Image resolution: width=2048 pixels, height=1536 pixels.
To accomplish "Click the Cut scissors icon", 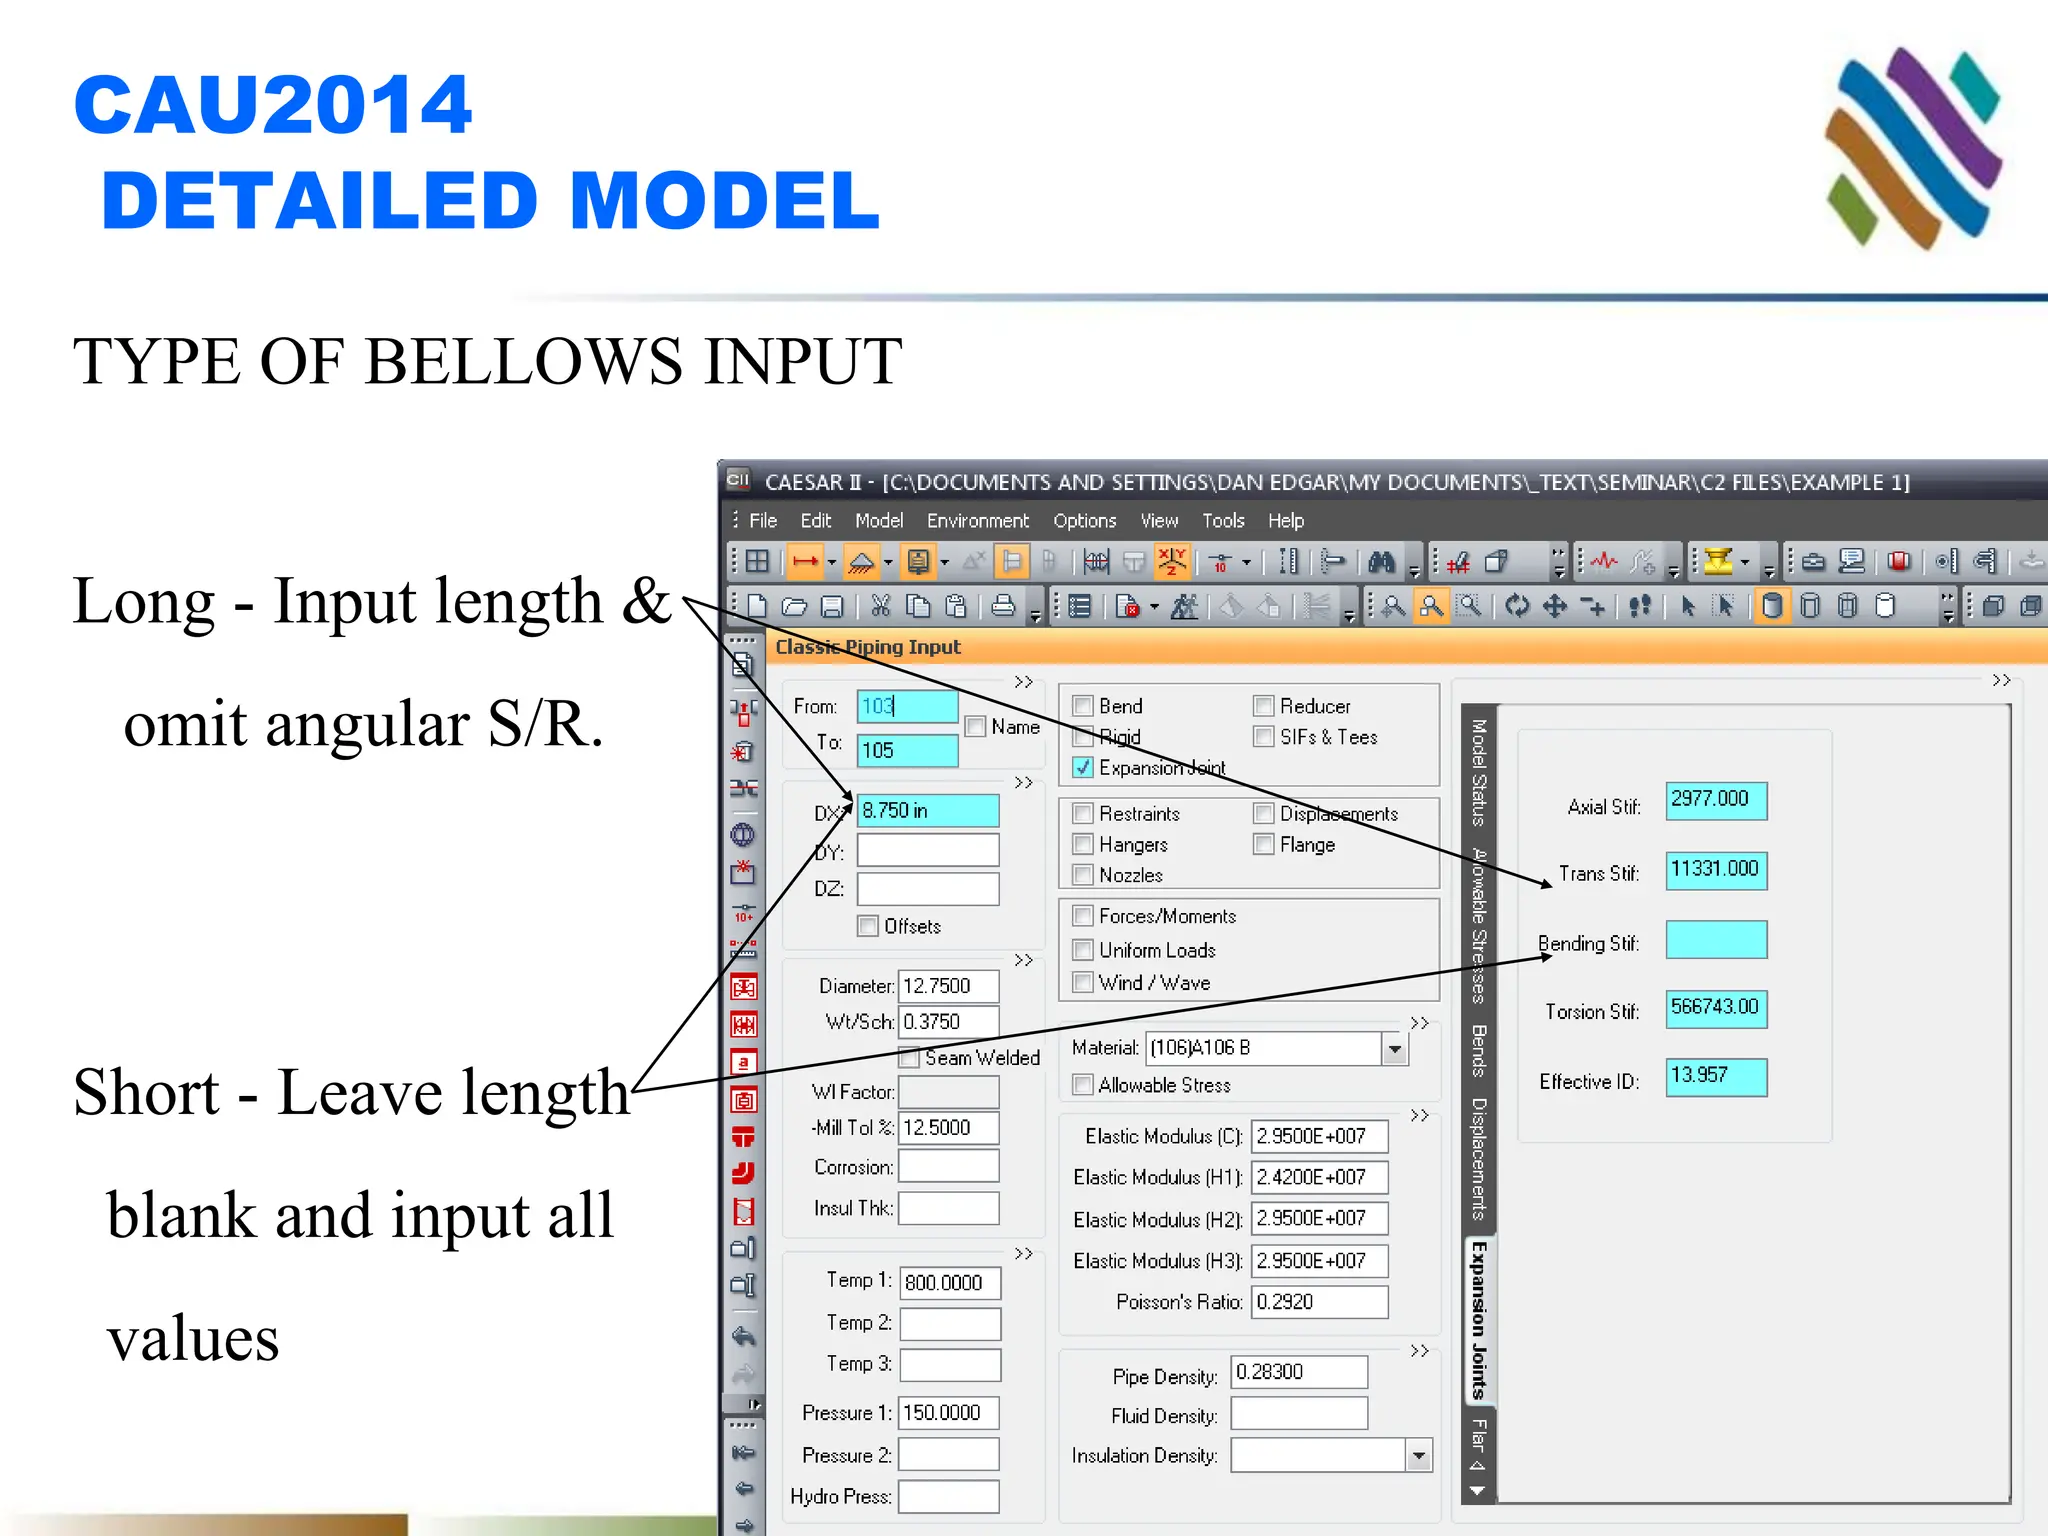I will pos(880,606).
